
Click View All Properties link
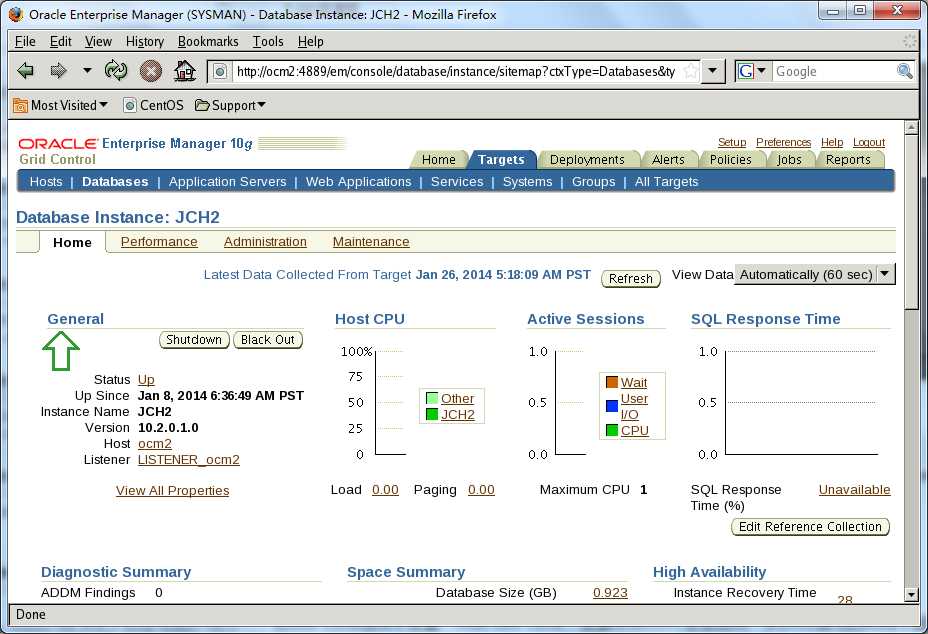tap(172, 491)
